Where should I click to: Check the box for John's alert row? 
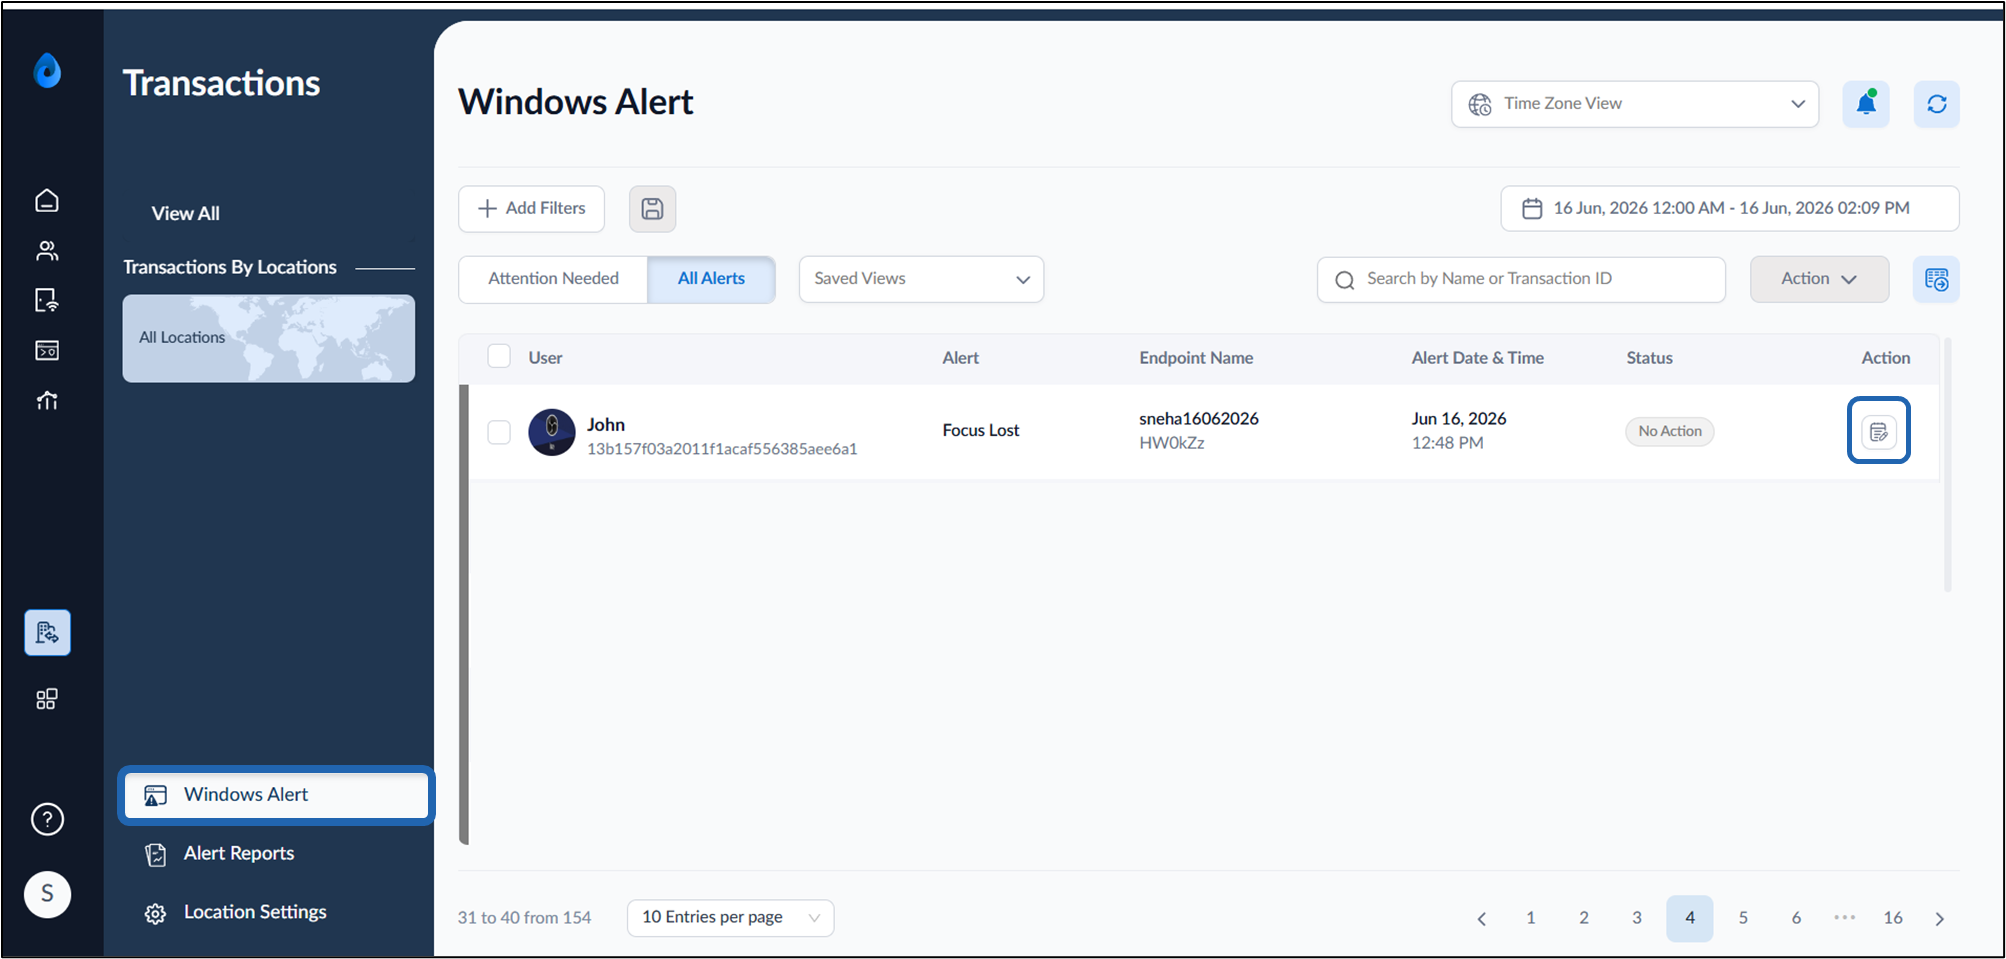click(x=499, y=432)
